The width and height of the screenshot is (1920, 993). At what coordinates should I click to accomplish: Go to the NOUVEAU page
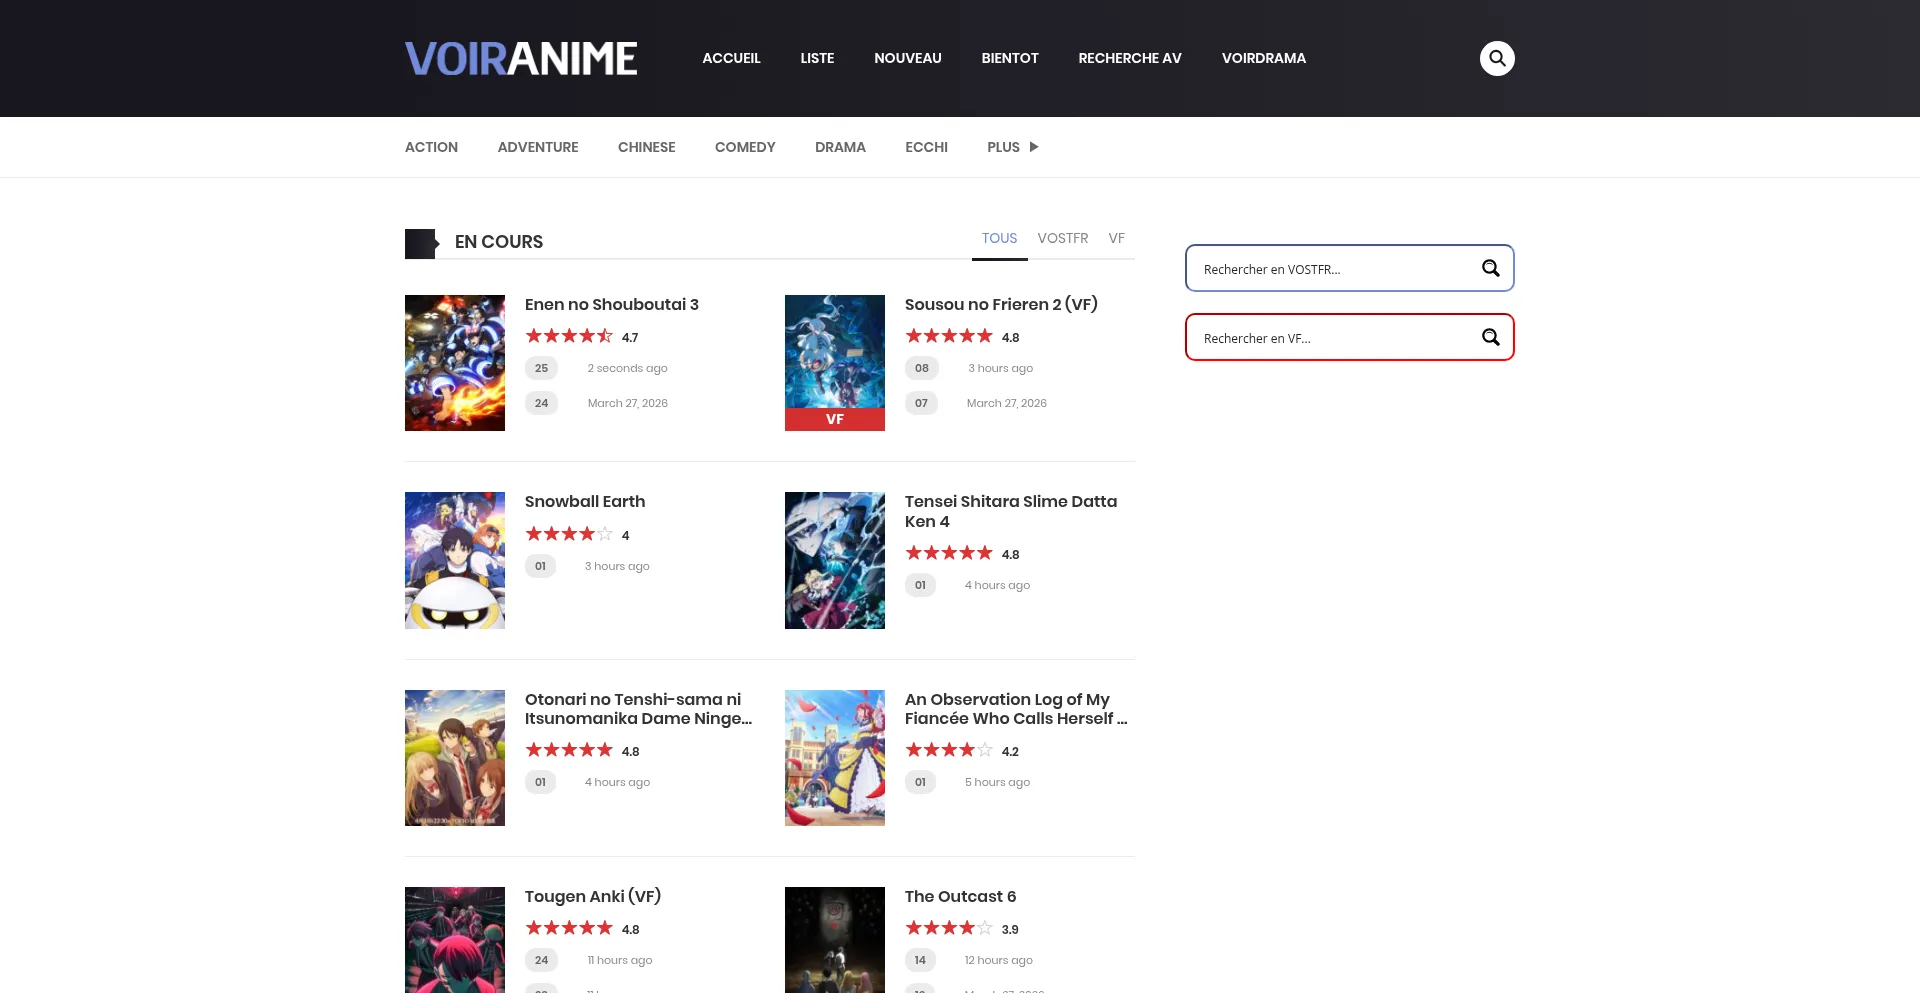908,58
